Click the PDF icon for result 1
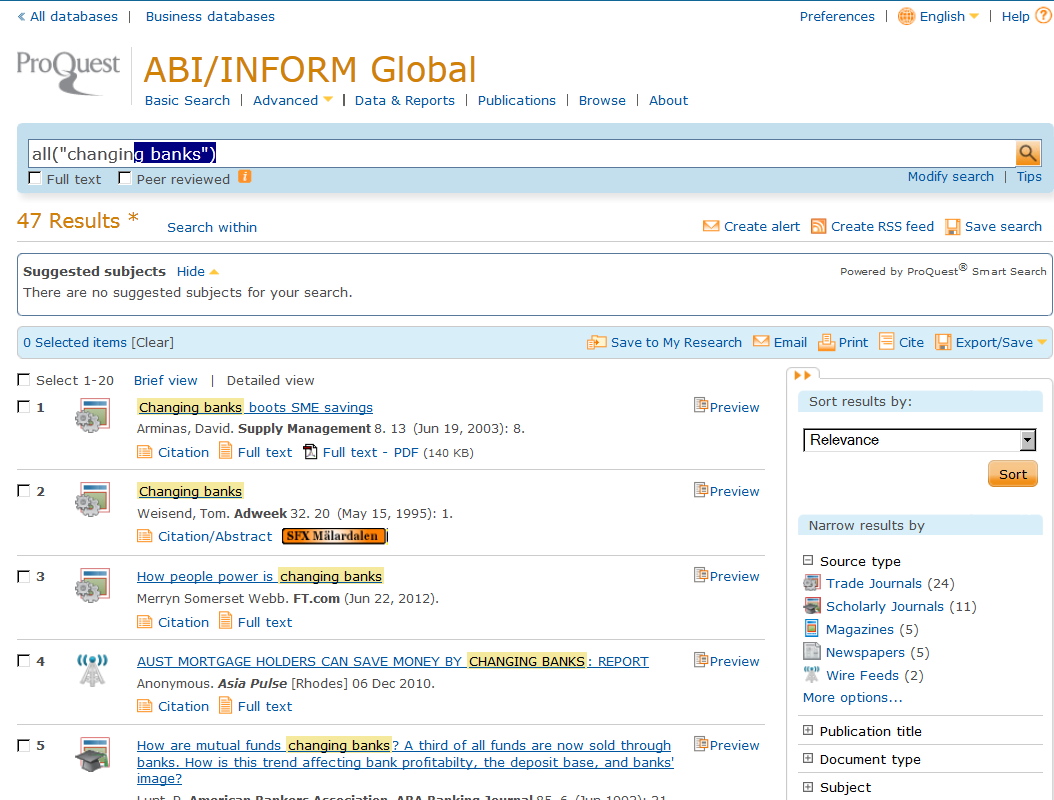Screen dimensions: 1054x800 [310, 452]
